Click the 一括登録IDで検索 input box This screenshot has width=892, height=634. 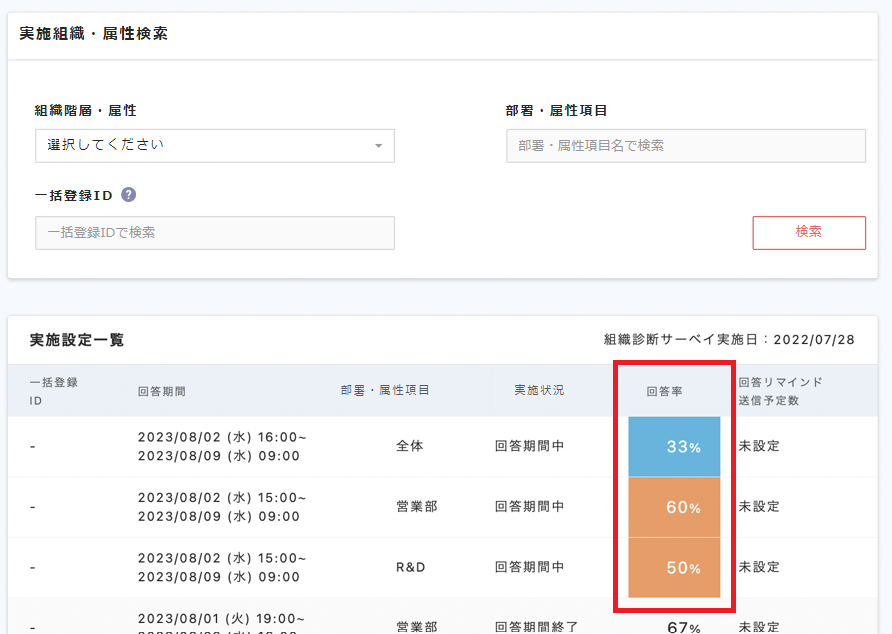(x=214, y=233)
